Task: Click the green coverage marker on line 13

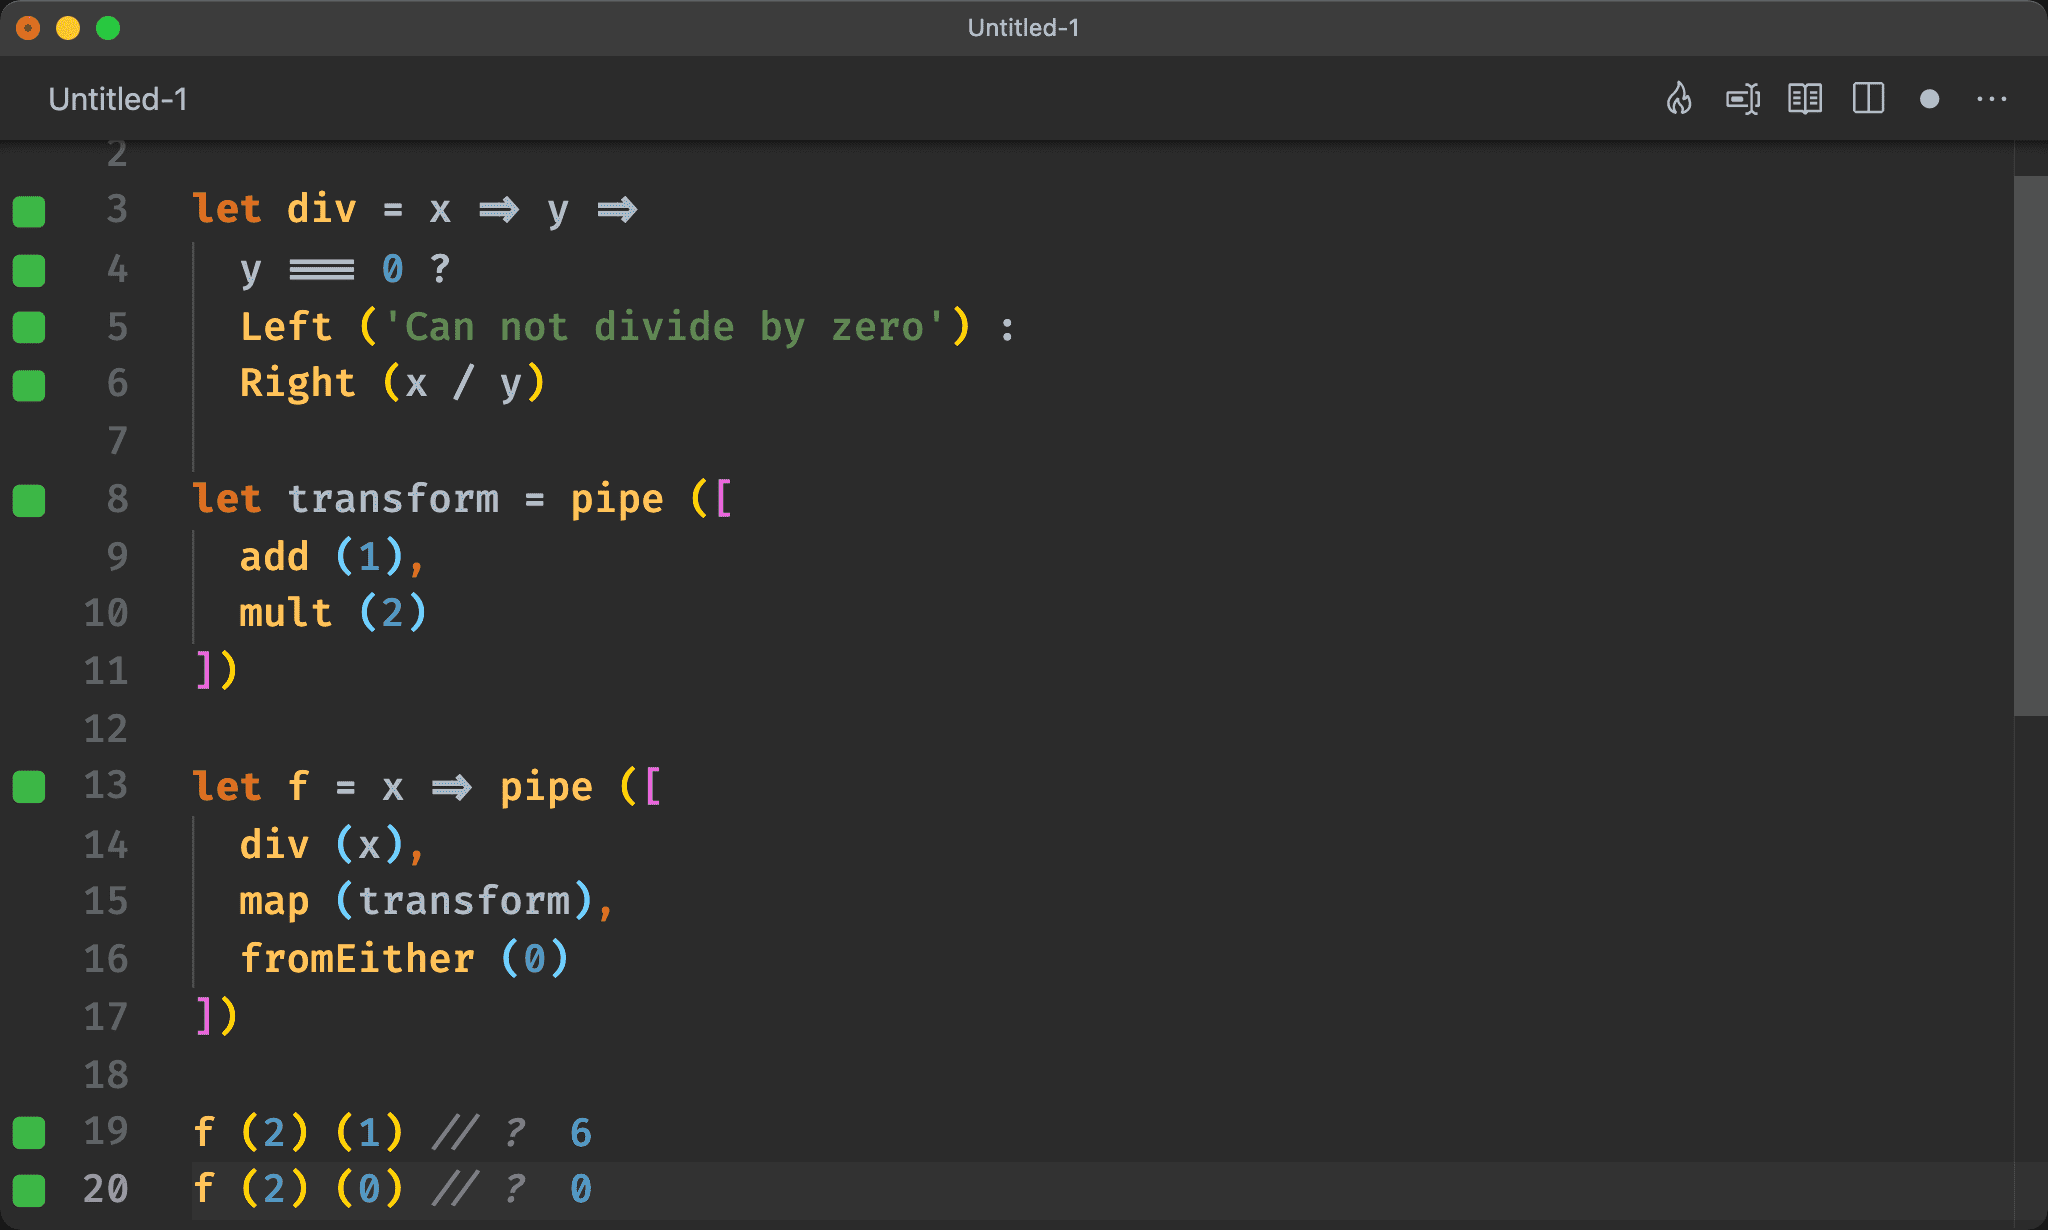Action: 29,787
